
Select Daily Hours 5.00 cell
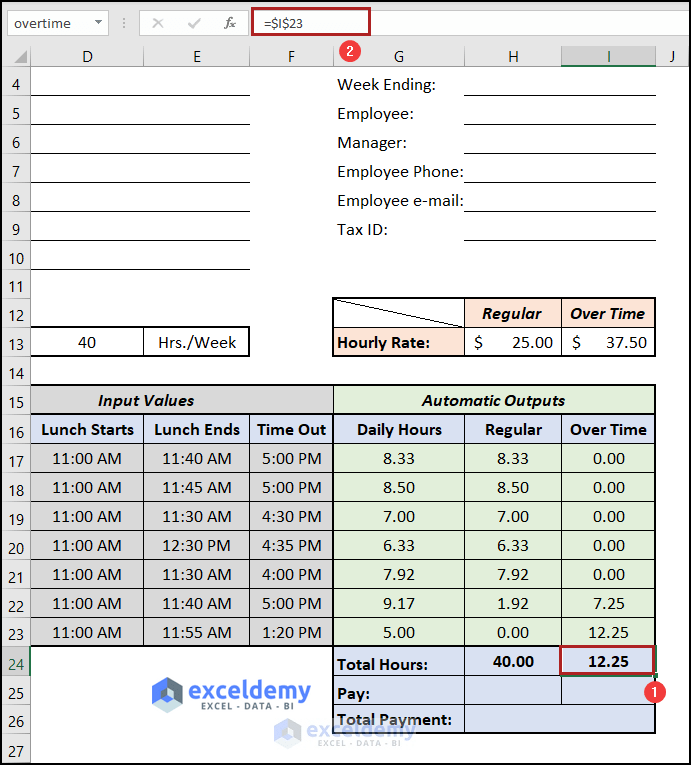tap(399, 632)
